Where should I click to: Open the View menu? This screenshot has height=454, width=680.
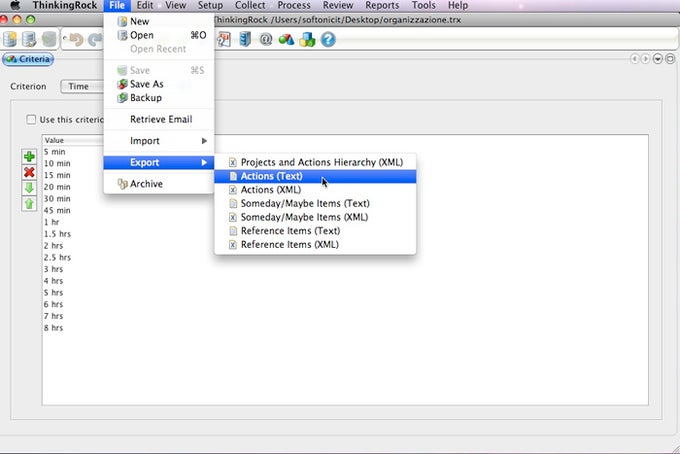click(176, 5)
